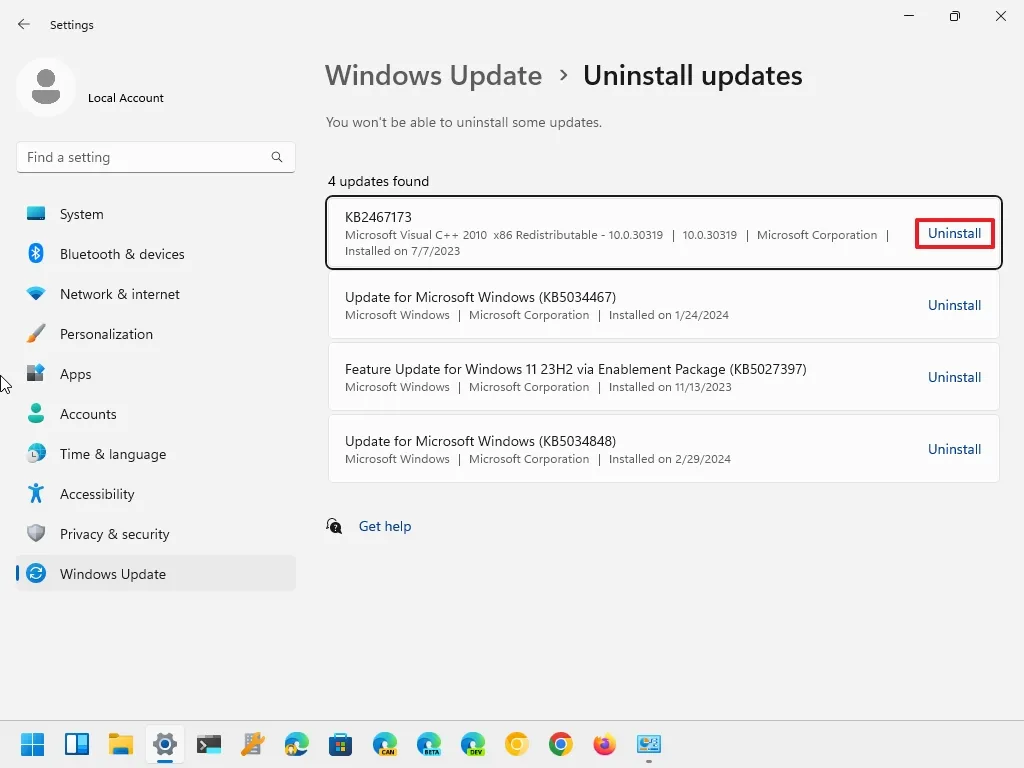Open Accounts settings in the sidebar
This screenshot has height=768, width=1024.
88,414
